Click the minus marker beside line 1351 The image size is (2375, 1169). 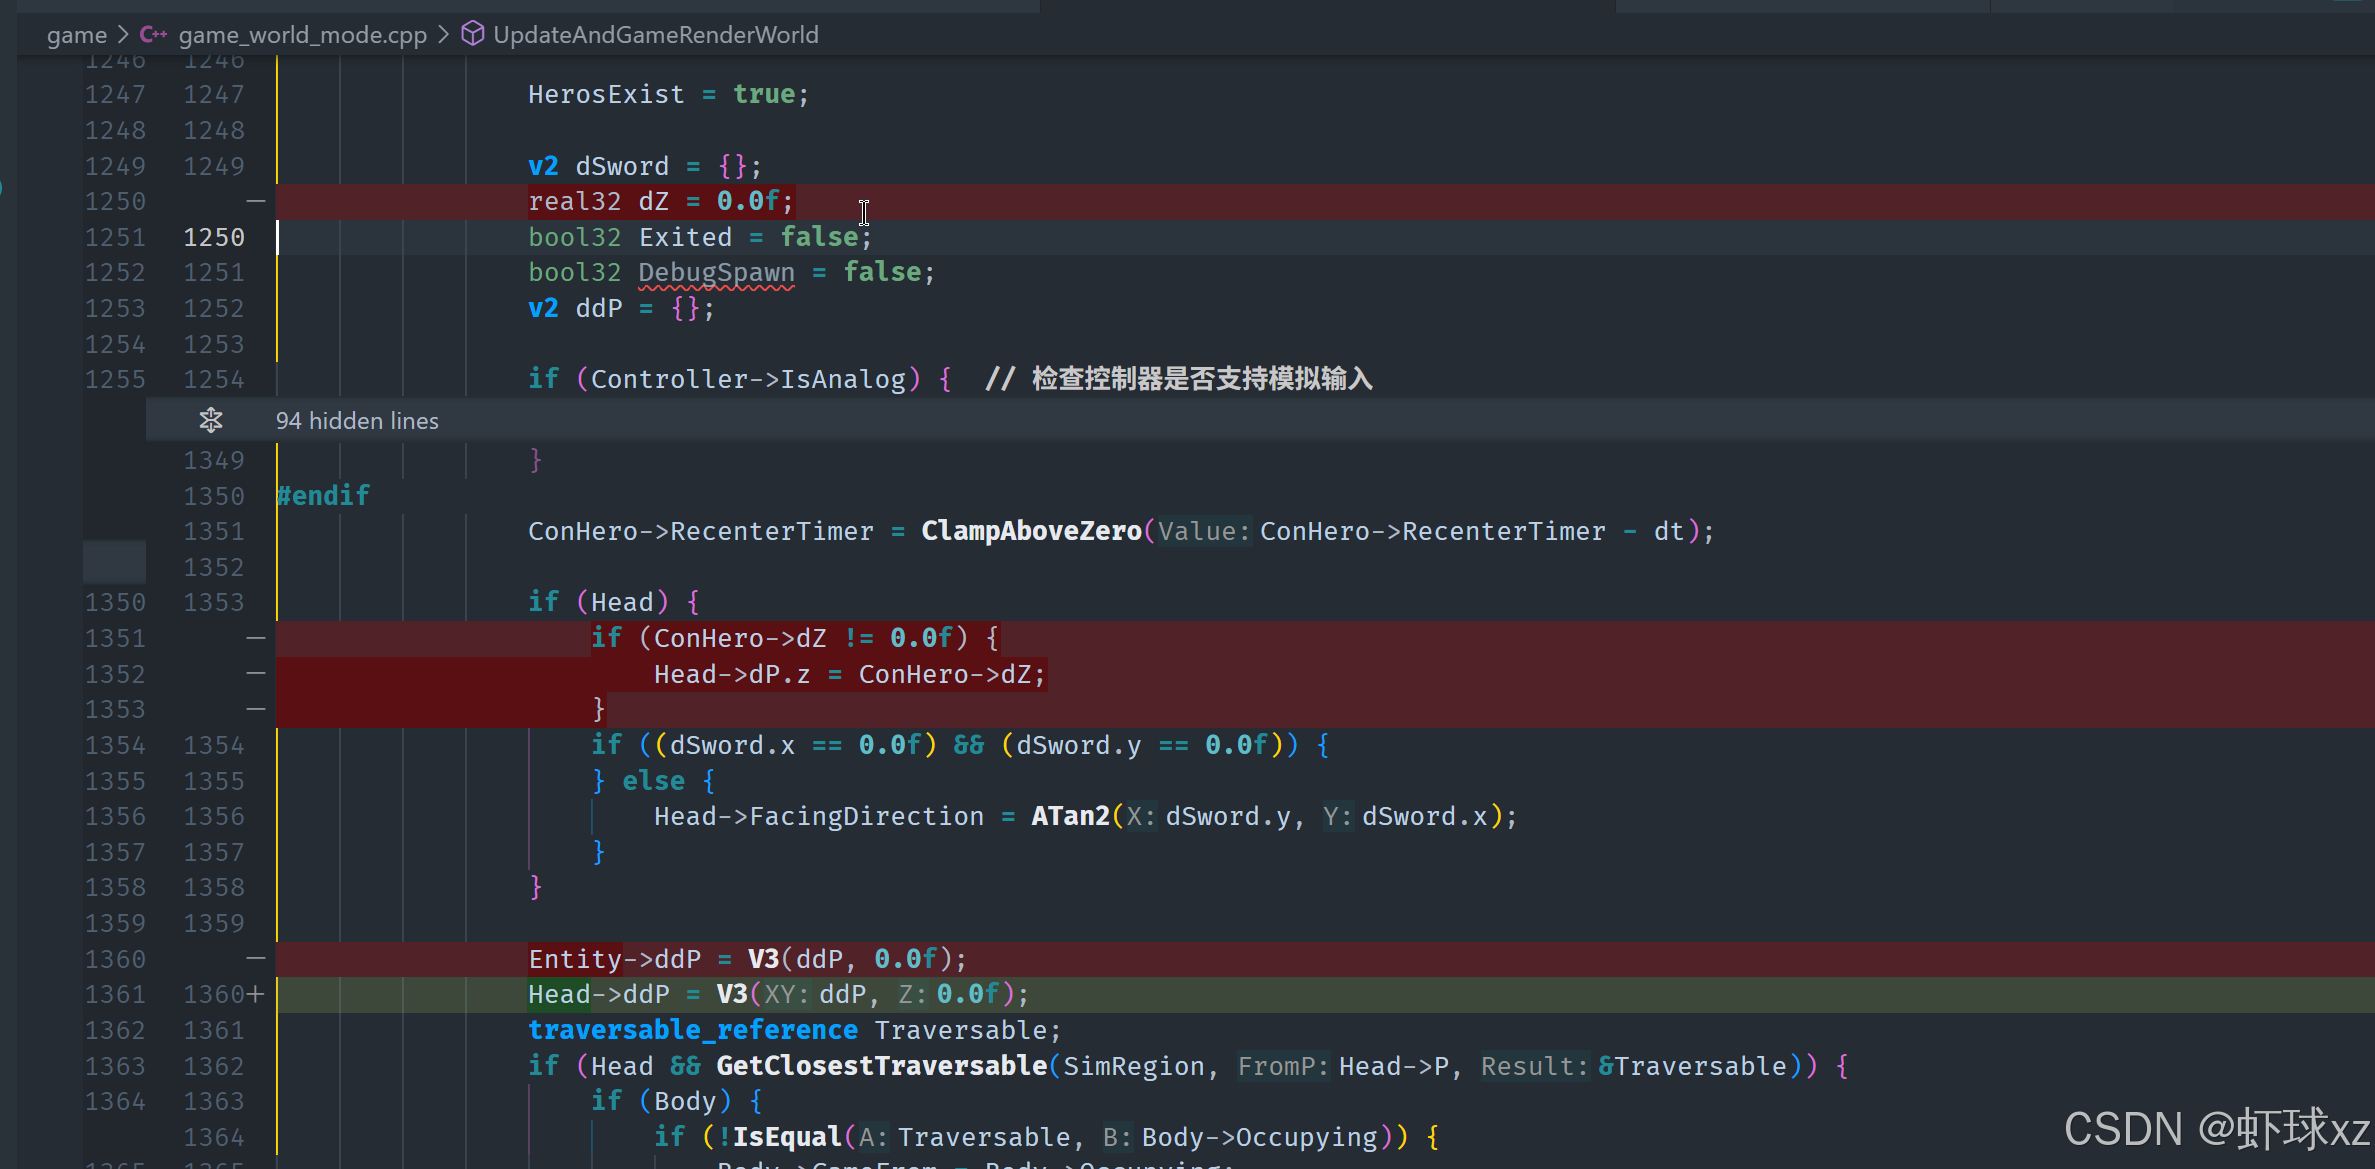coord(256,638)
